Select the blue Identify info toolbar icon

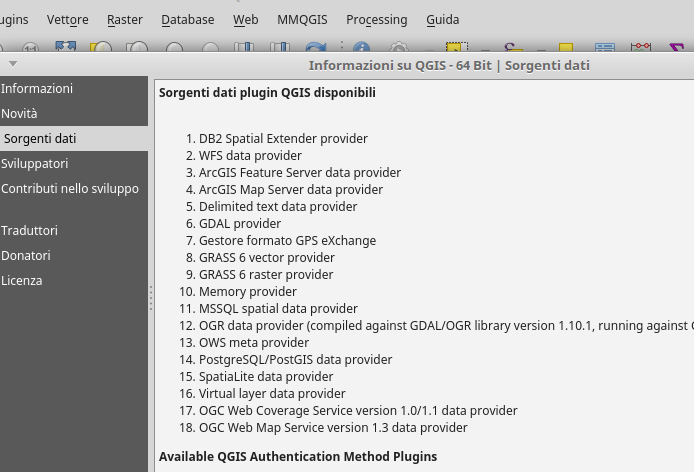tap(362, 47)
